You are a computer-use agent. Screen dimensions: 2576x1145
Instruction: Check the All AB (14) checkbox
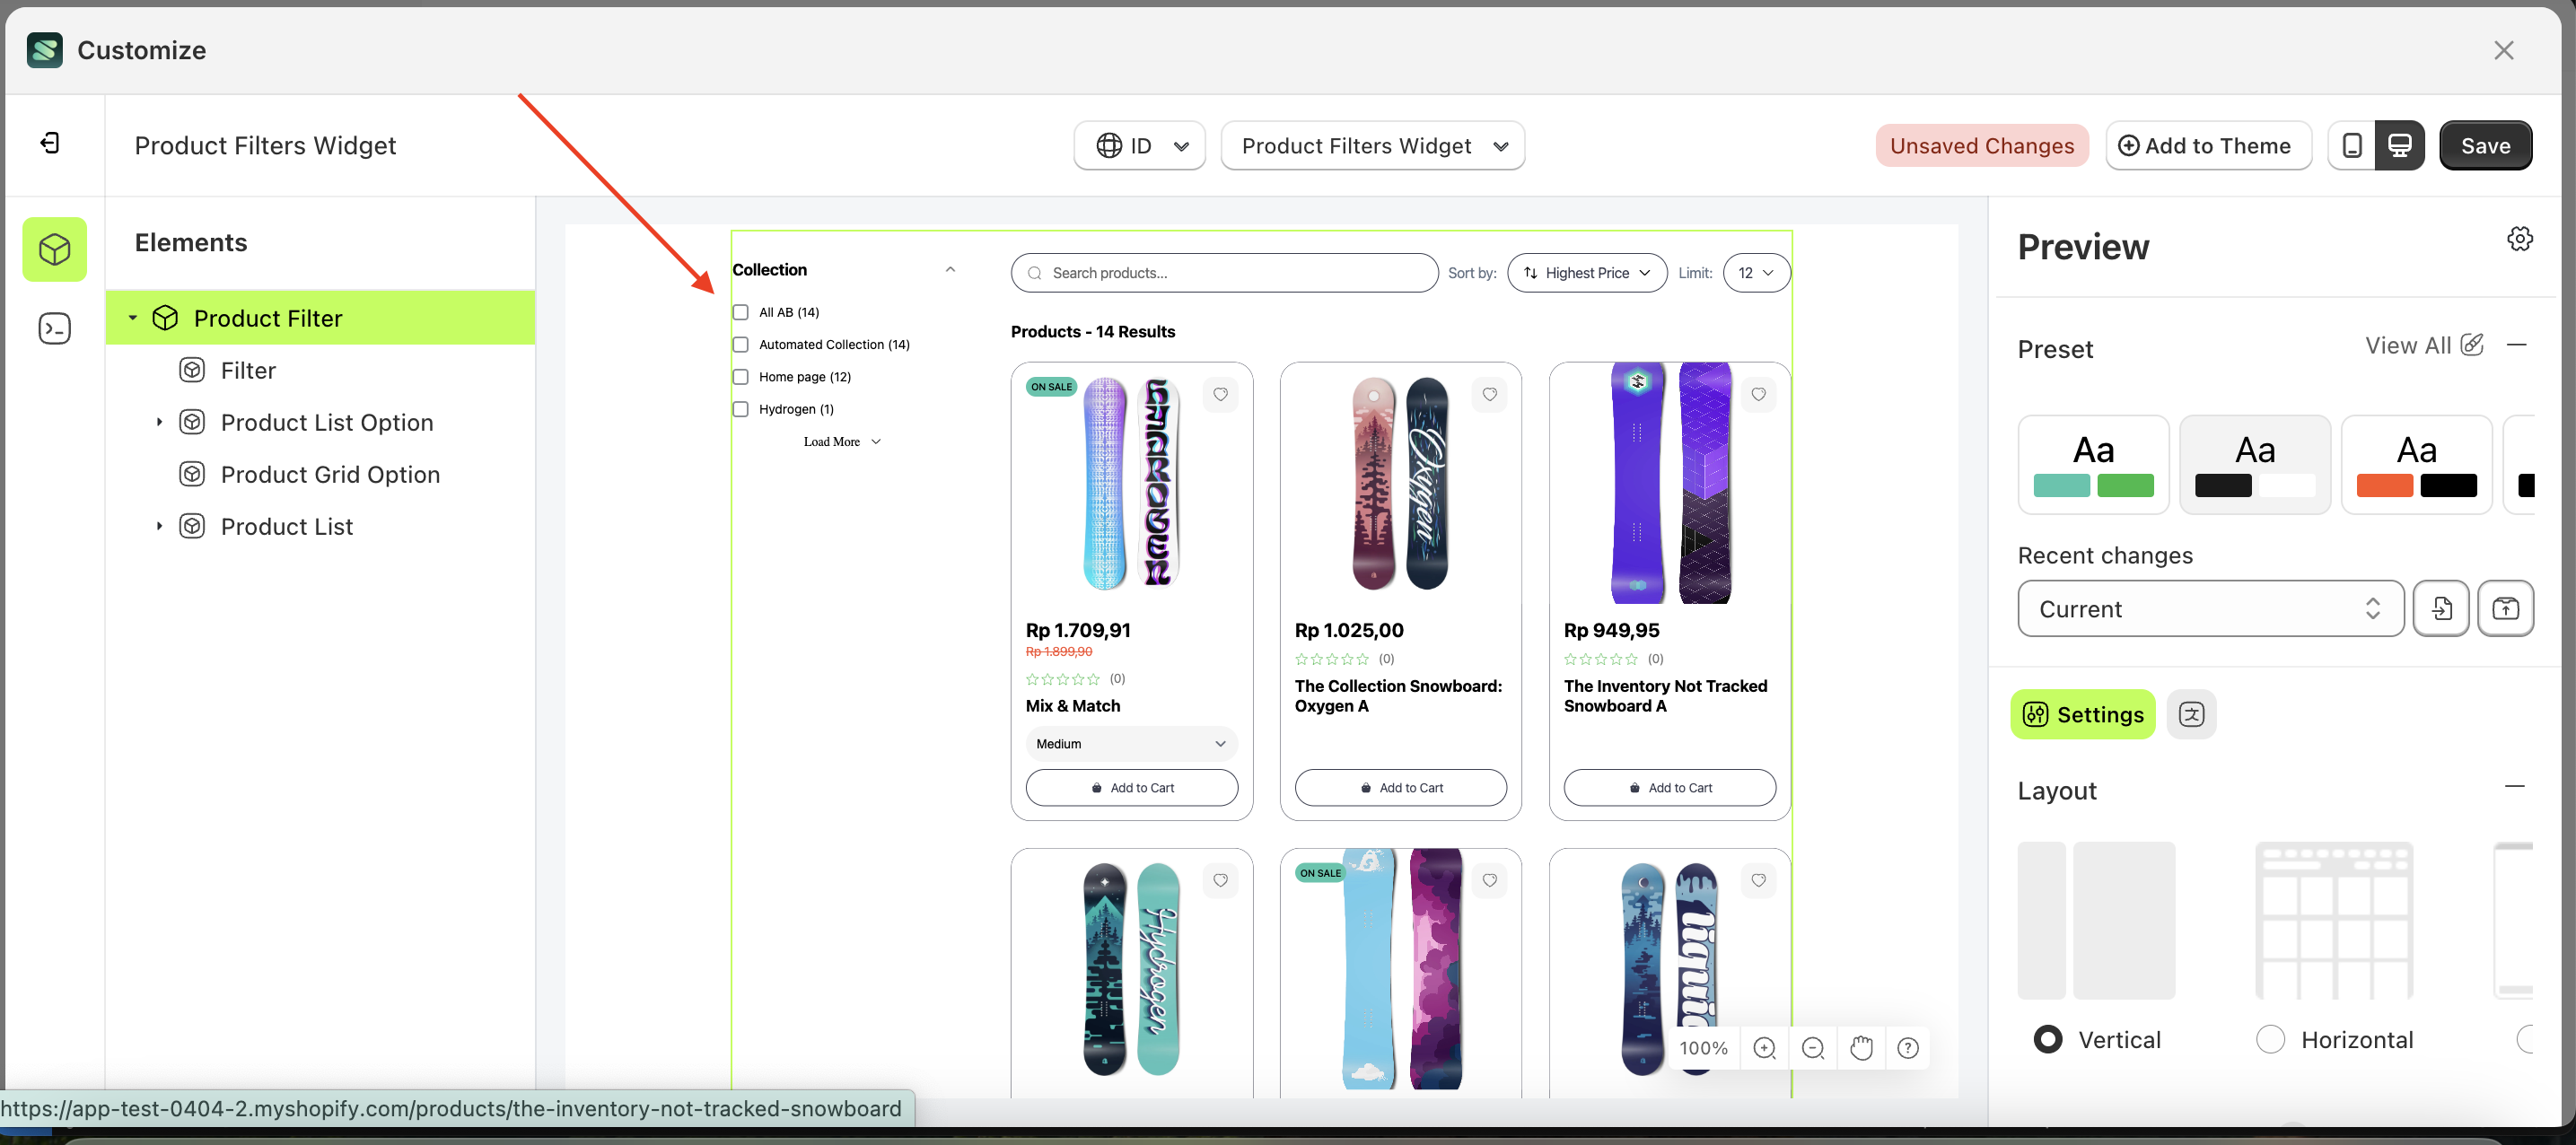(x=740, y=312)
